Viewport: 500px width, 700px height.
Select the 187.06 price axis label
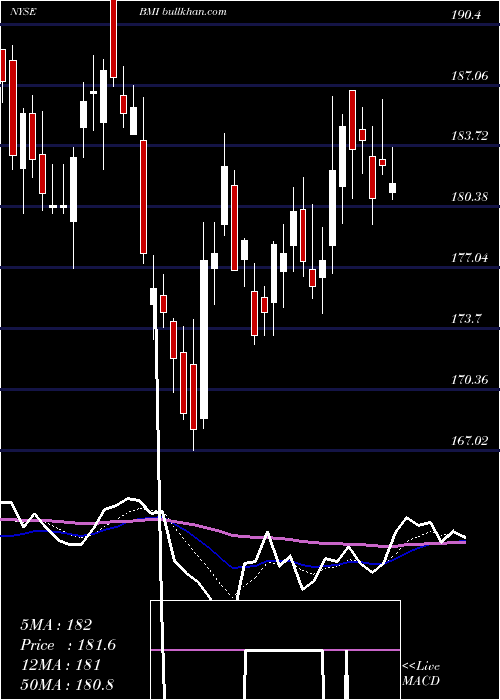pyautogui.click(x=470, y=76)
